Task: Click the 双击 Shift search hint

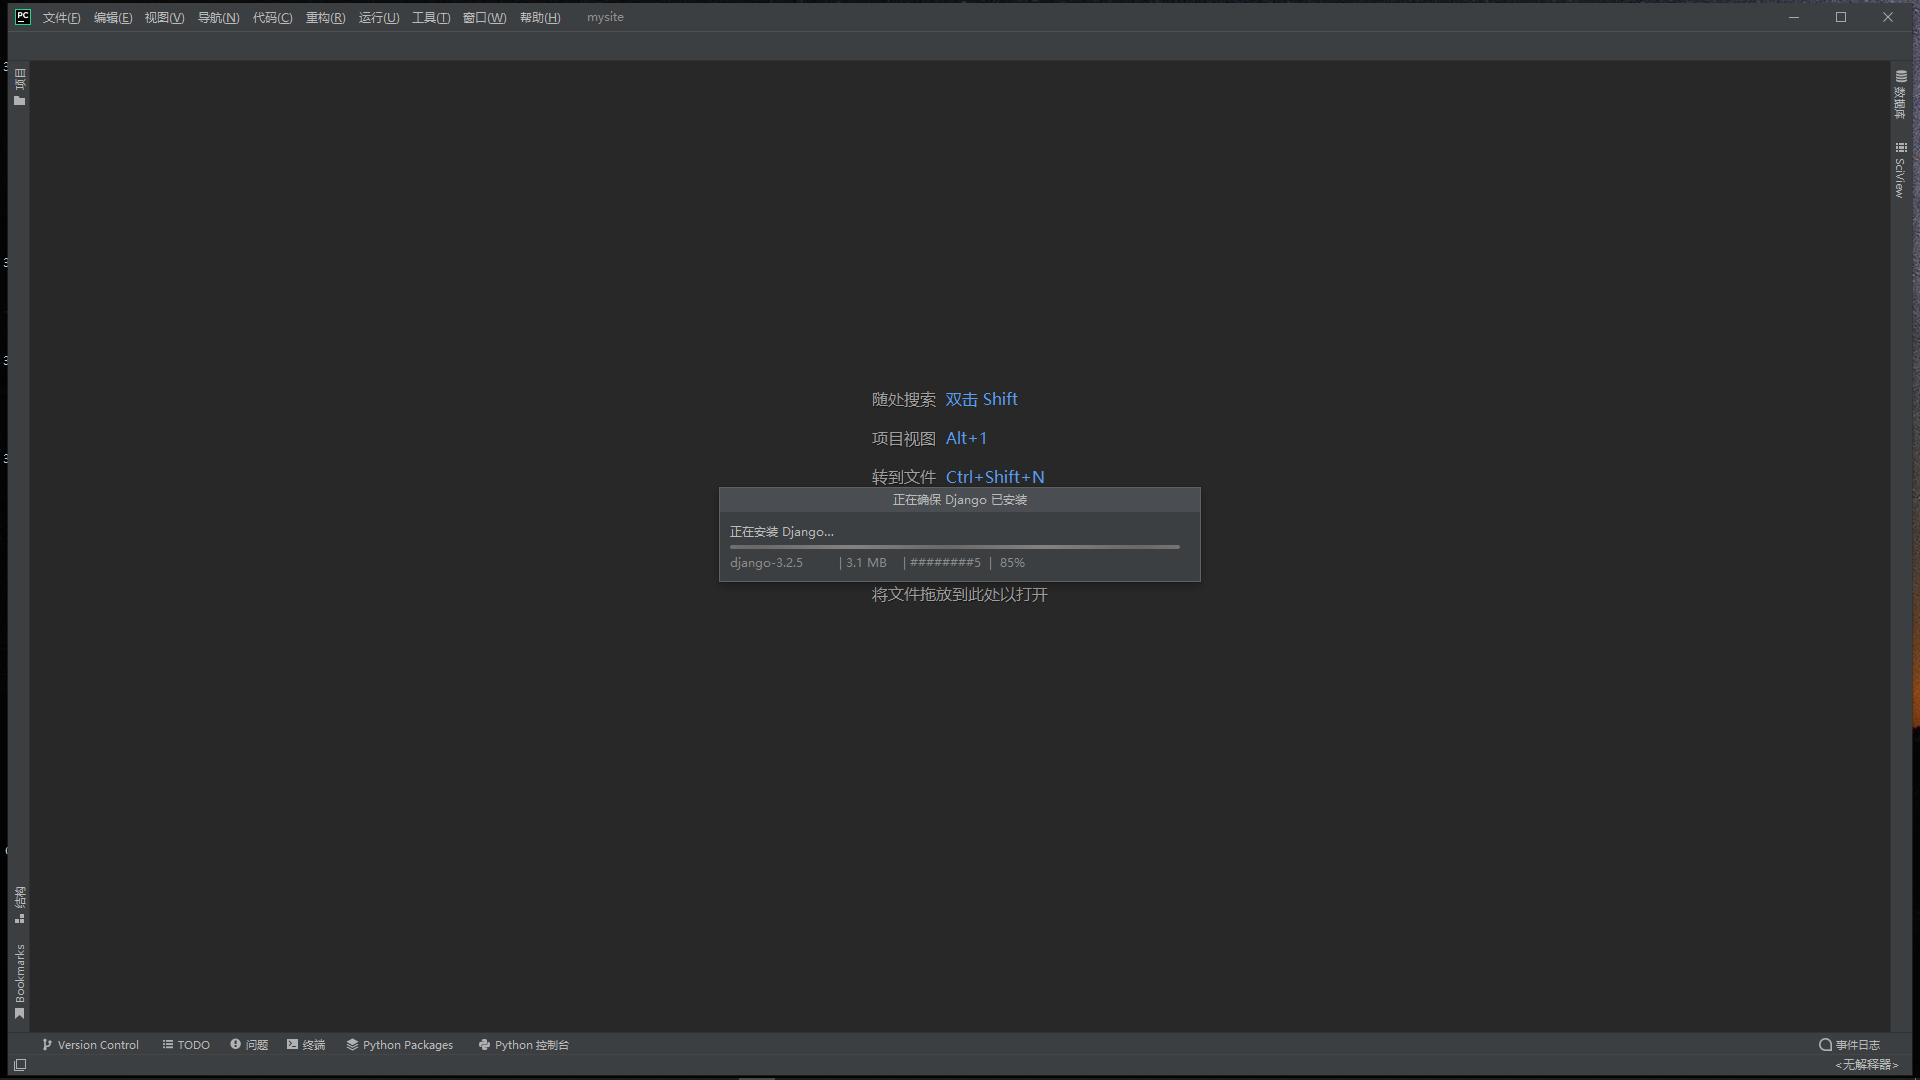Action: [981, 399]
